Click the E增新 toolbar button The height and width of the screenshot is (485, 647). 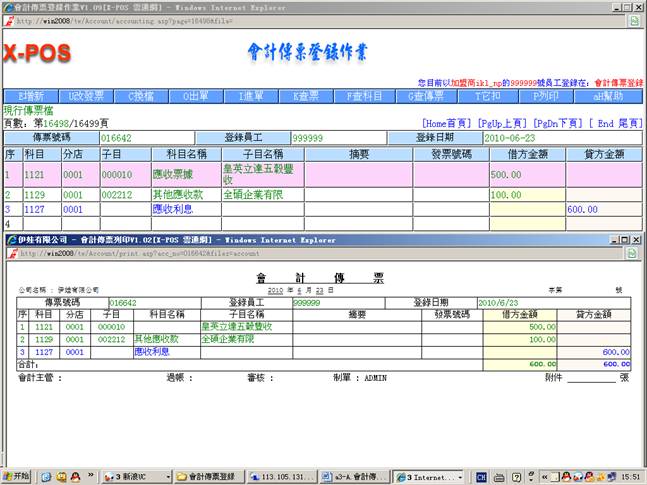click(29, 96)
